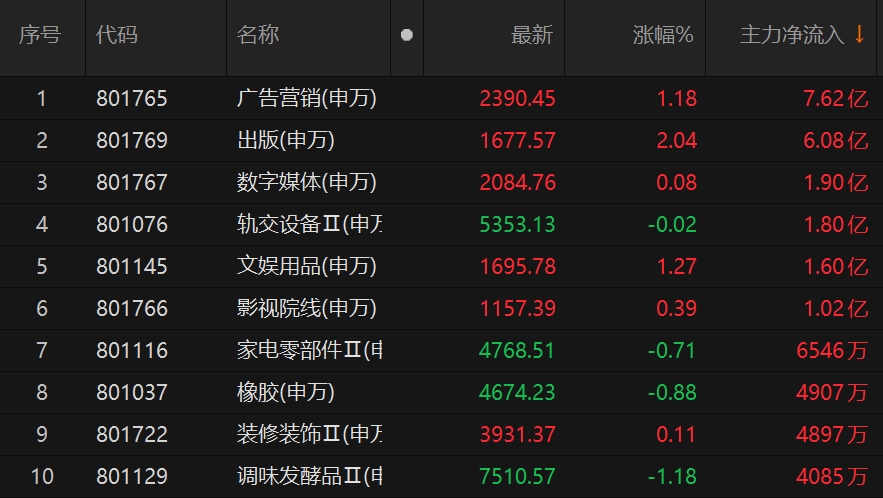Select code 801076 cell
Image resolution: width=883 pixels, height=498 pixels.
pyautogui.click(x=132, y=225)
